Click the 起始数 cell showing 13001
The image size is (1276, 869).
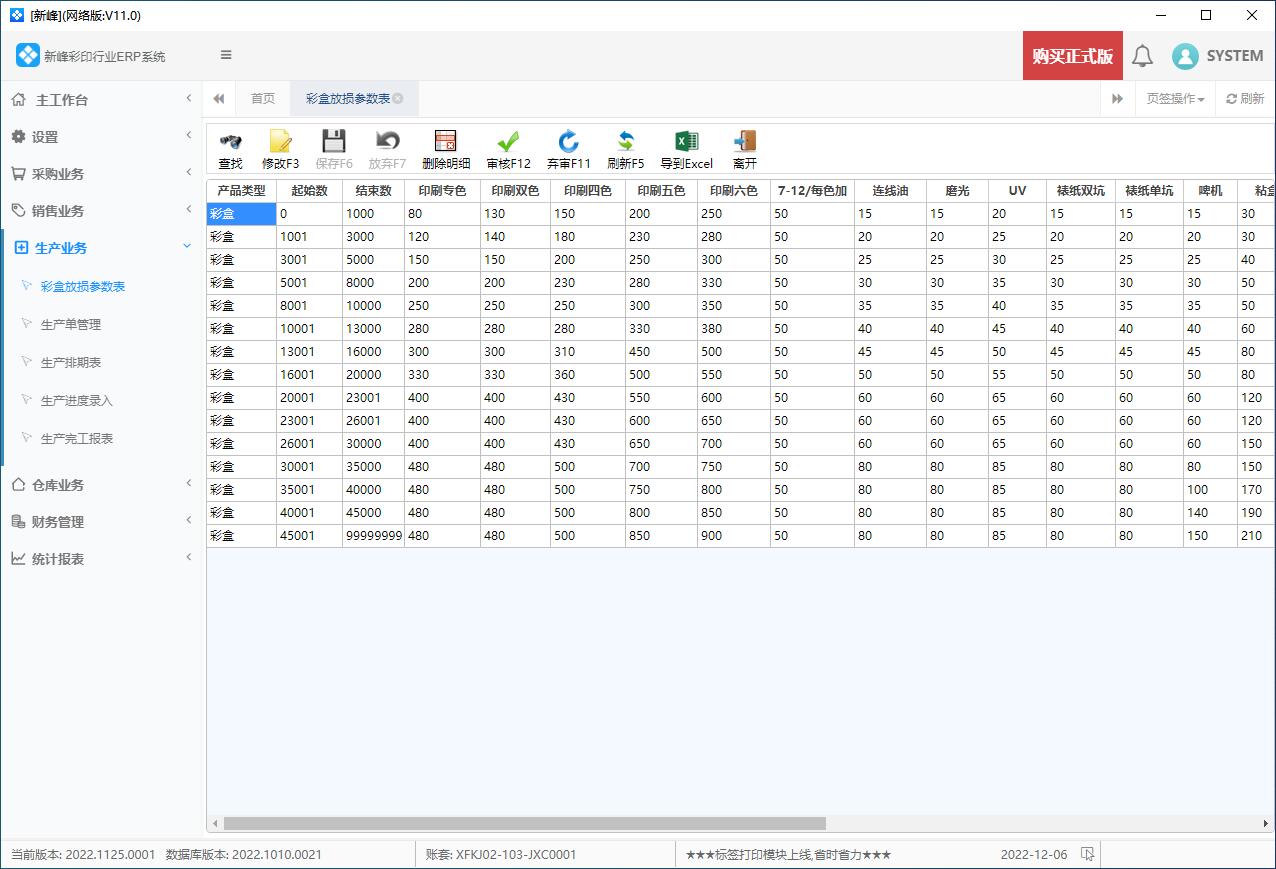[x=309, y=351]
